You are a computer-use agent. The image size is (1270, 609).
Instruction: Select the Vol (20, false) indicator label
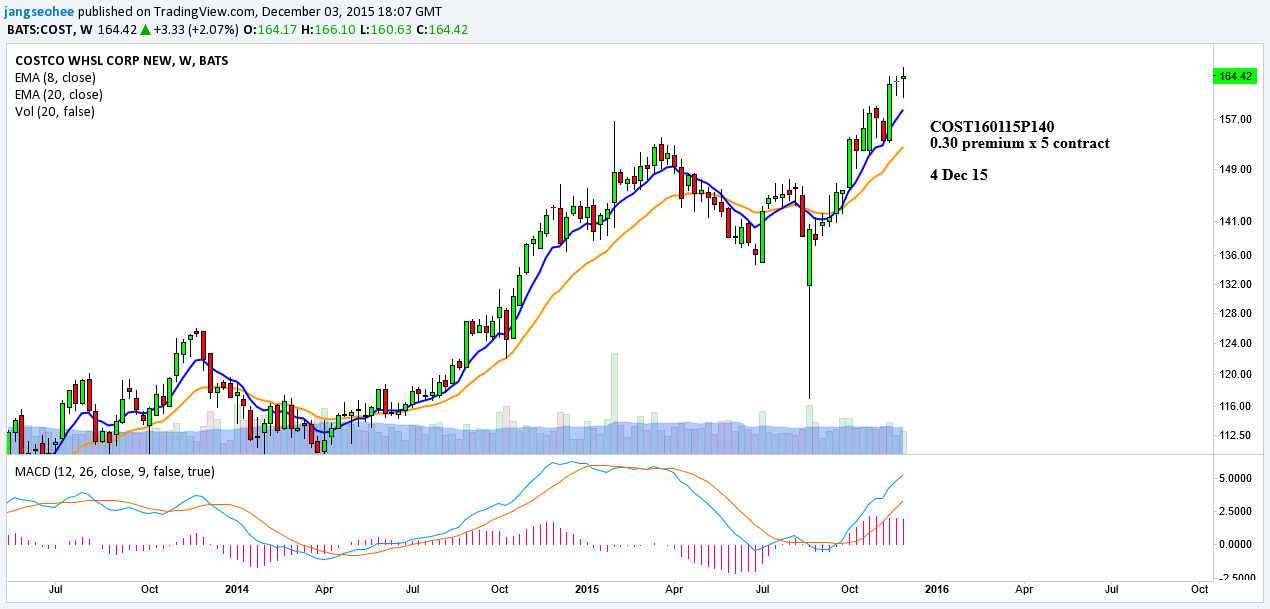point(55,112)
